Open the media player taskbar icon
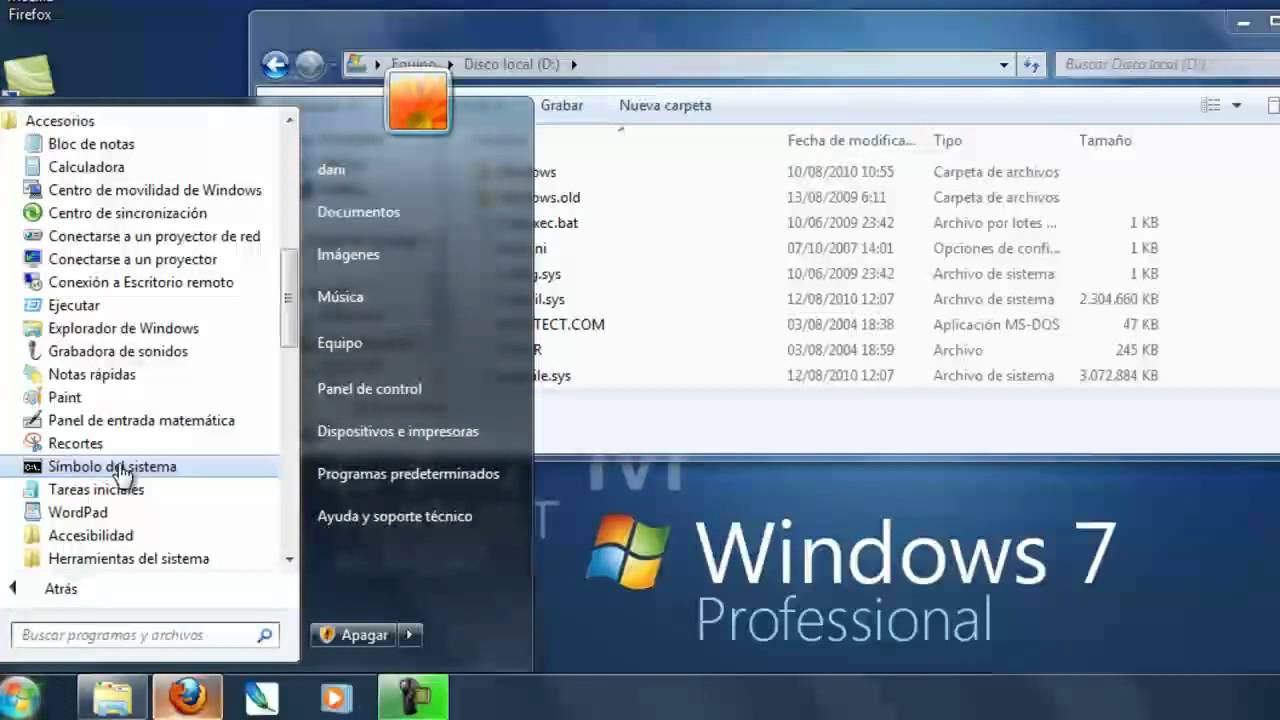The width and height of the screenshot is (1280, 720). (337, 697)
